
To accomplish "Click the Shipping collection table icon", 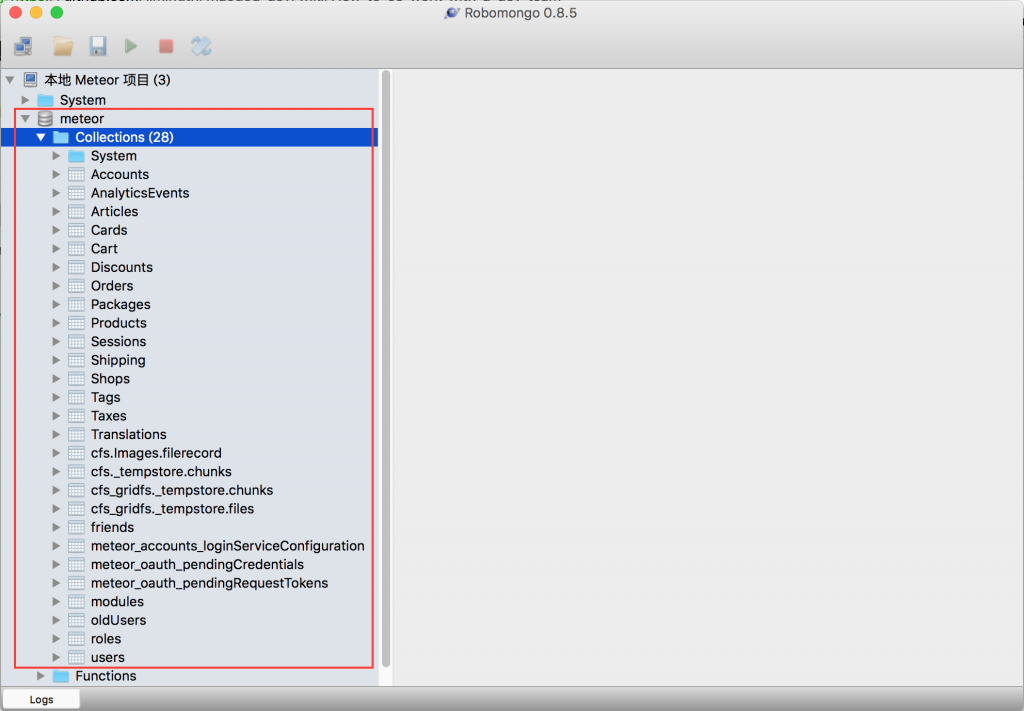I will (x=76, y=360).
